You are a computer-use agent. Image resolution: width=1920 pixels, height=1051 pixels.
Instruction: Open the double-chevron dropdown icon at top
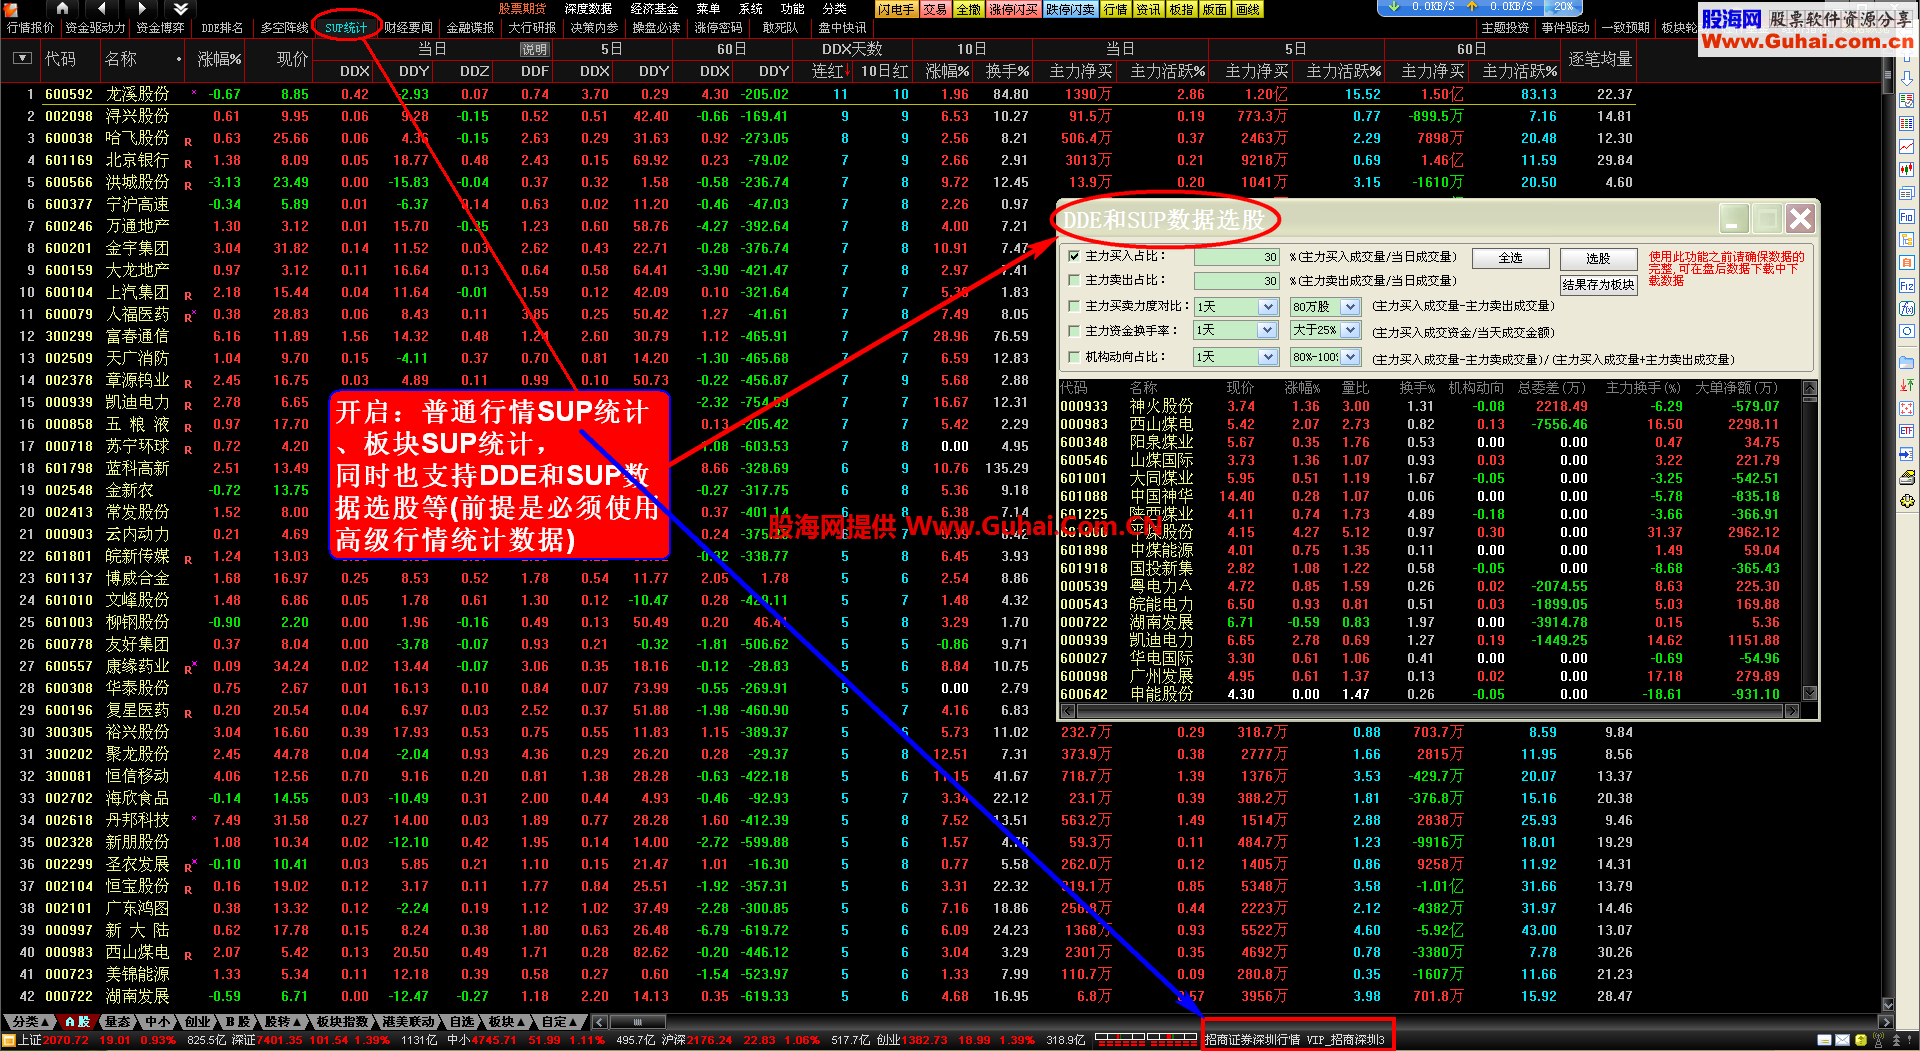click(181, 8)
